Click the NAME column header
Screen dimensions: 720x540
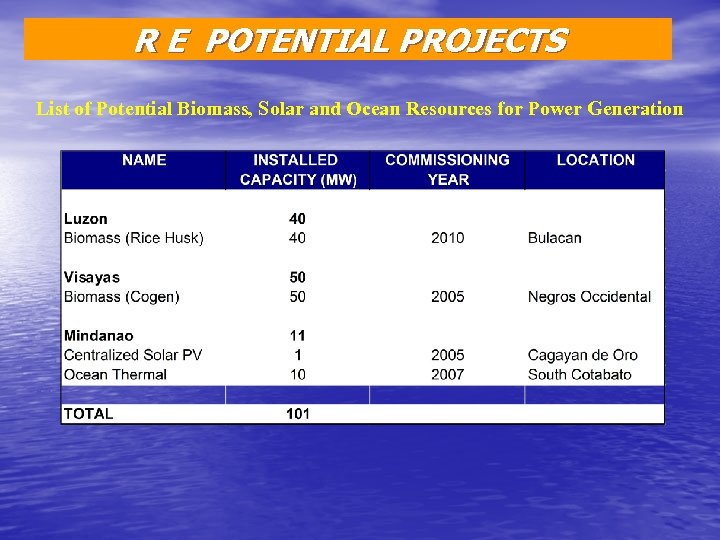(144, 160)
